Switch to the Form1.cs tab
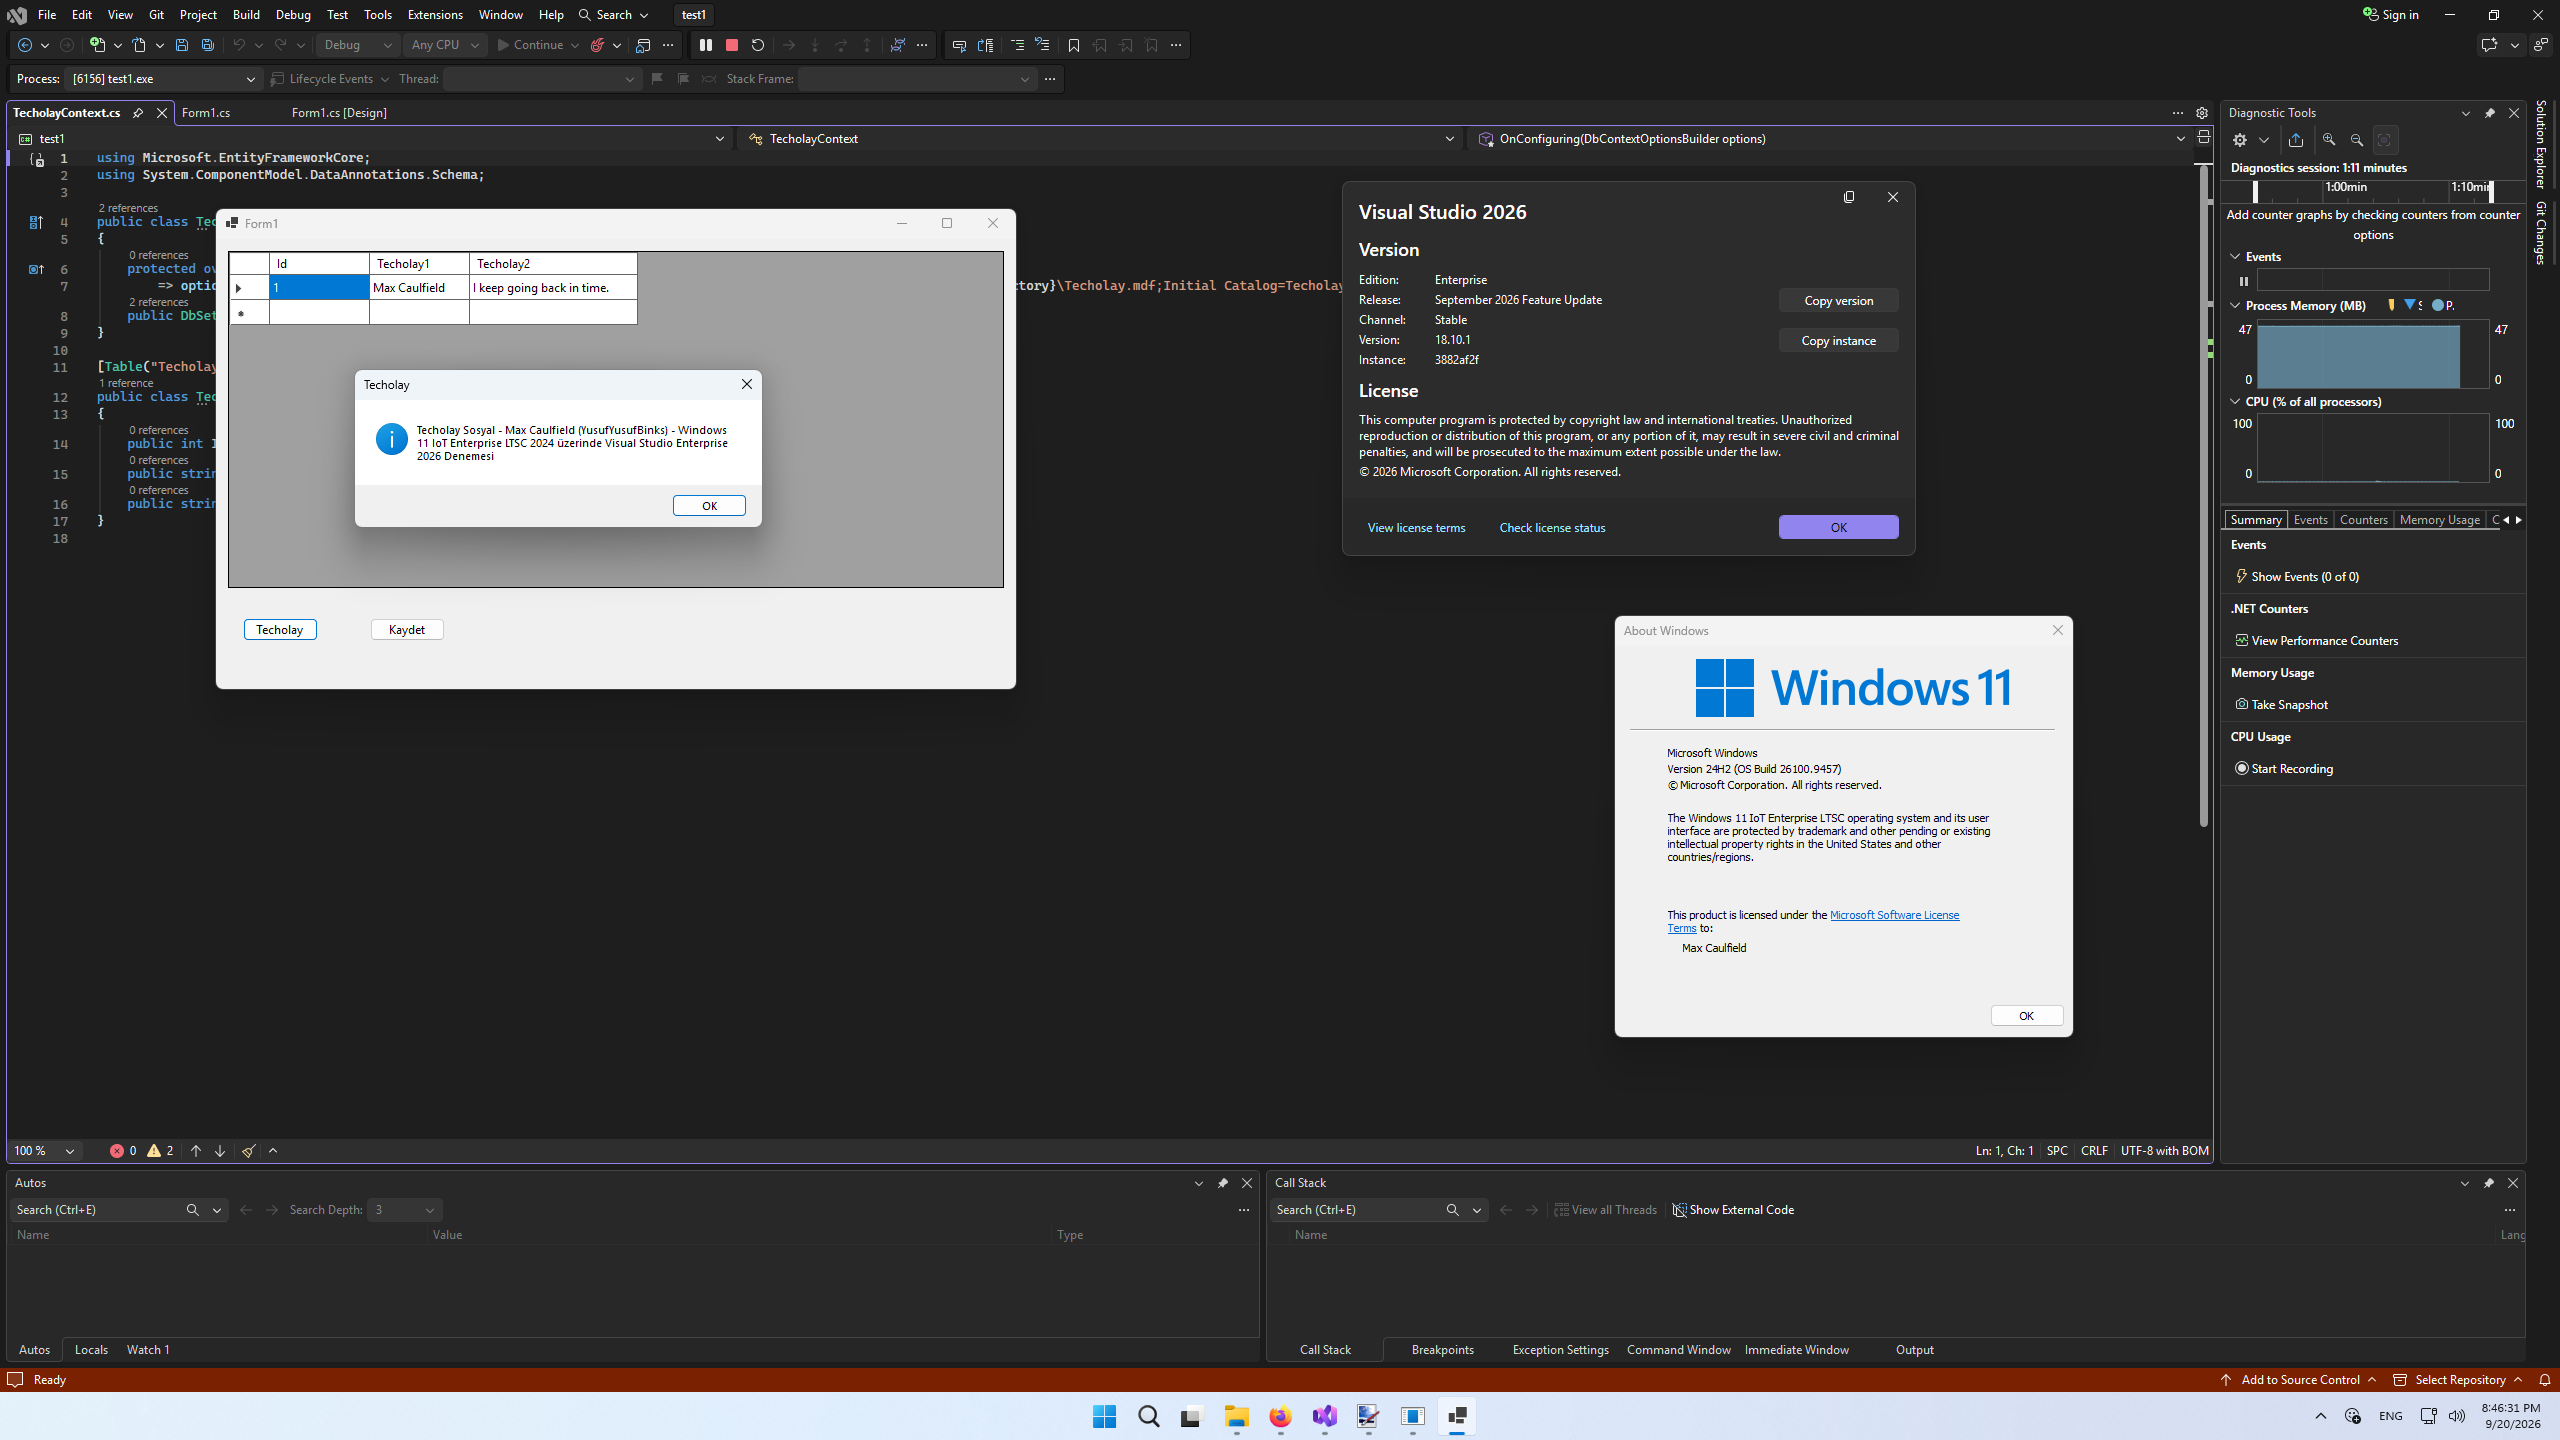 206,113
